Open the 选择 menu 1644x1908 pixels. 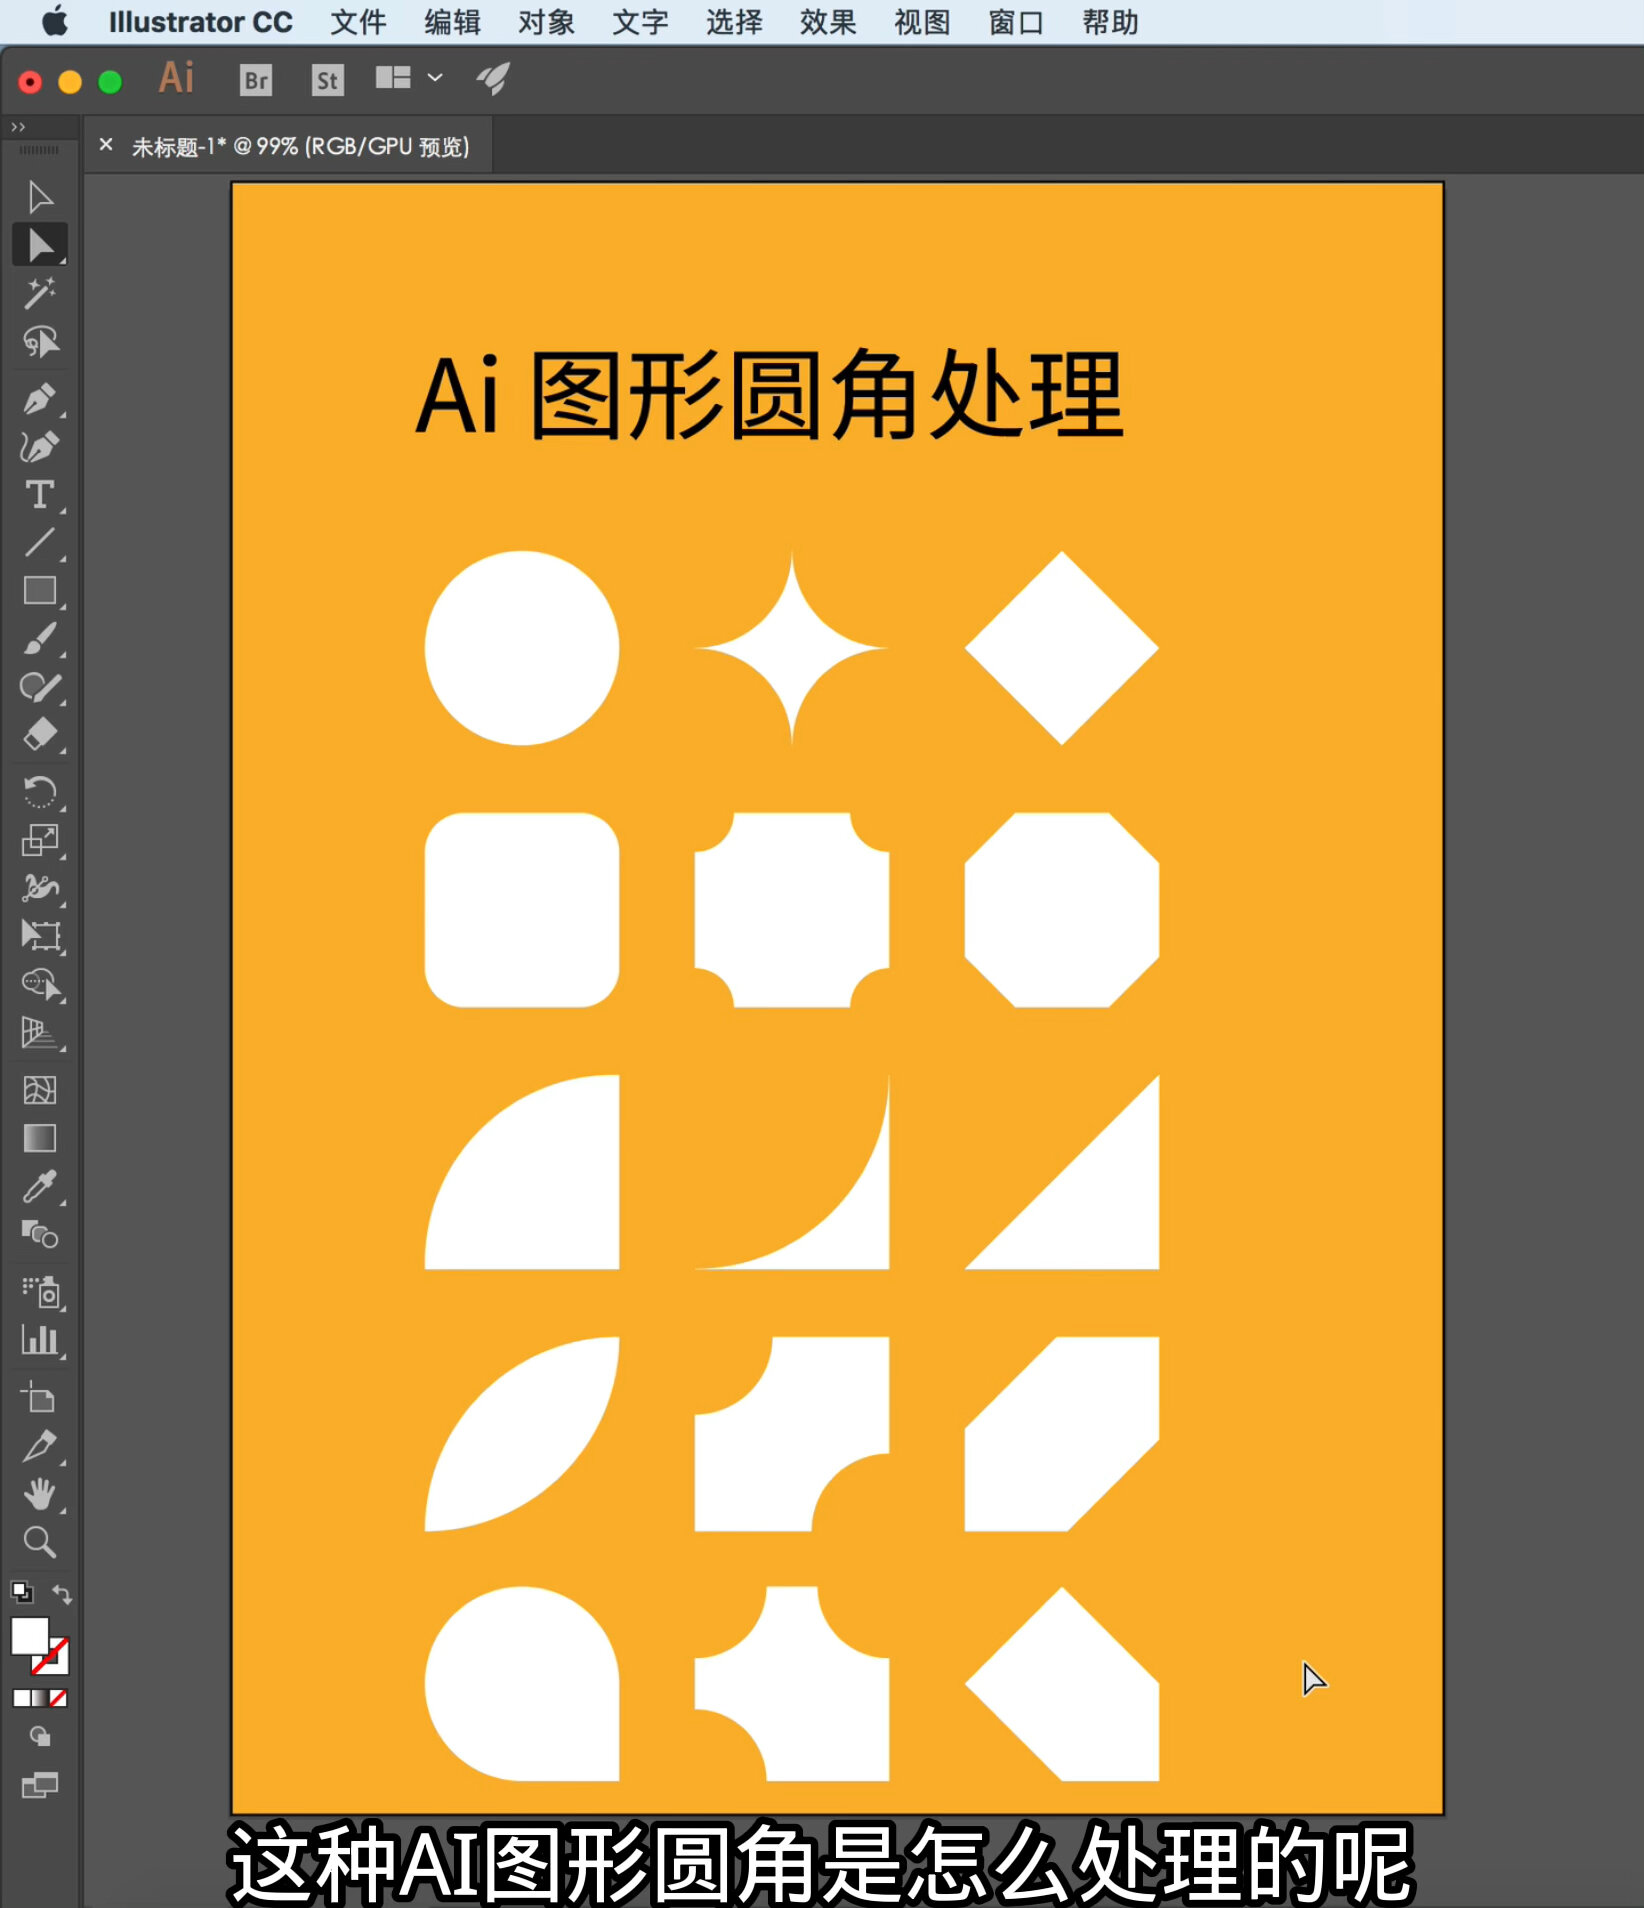tap(734, 22)
